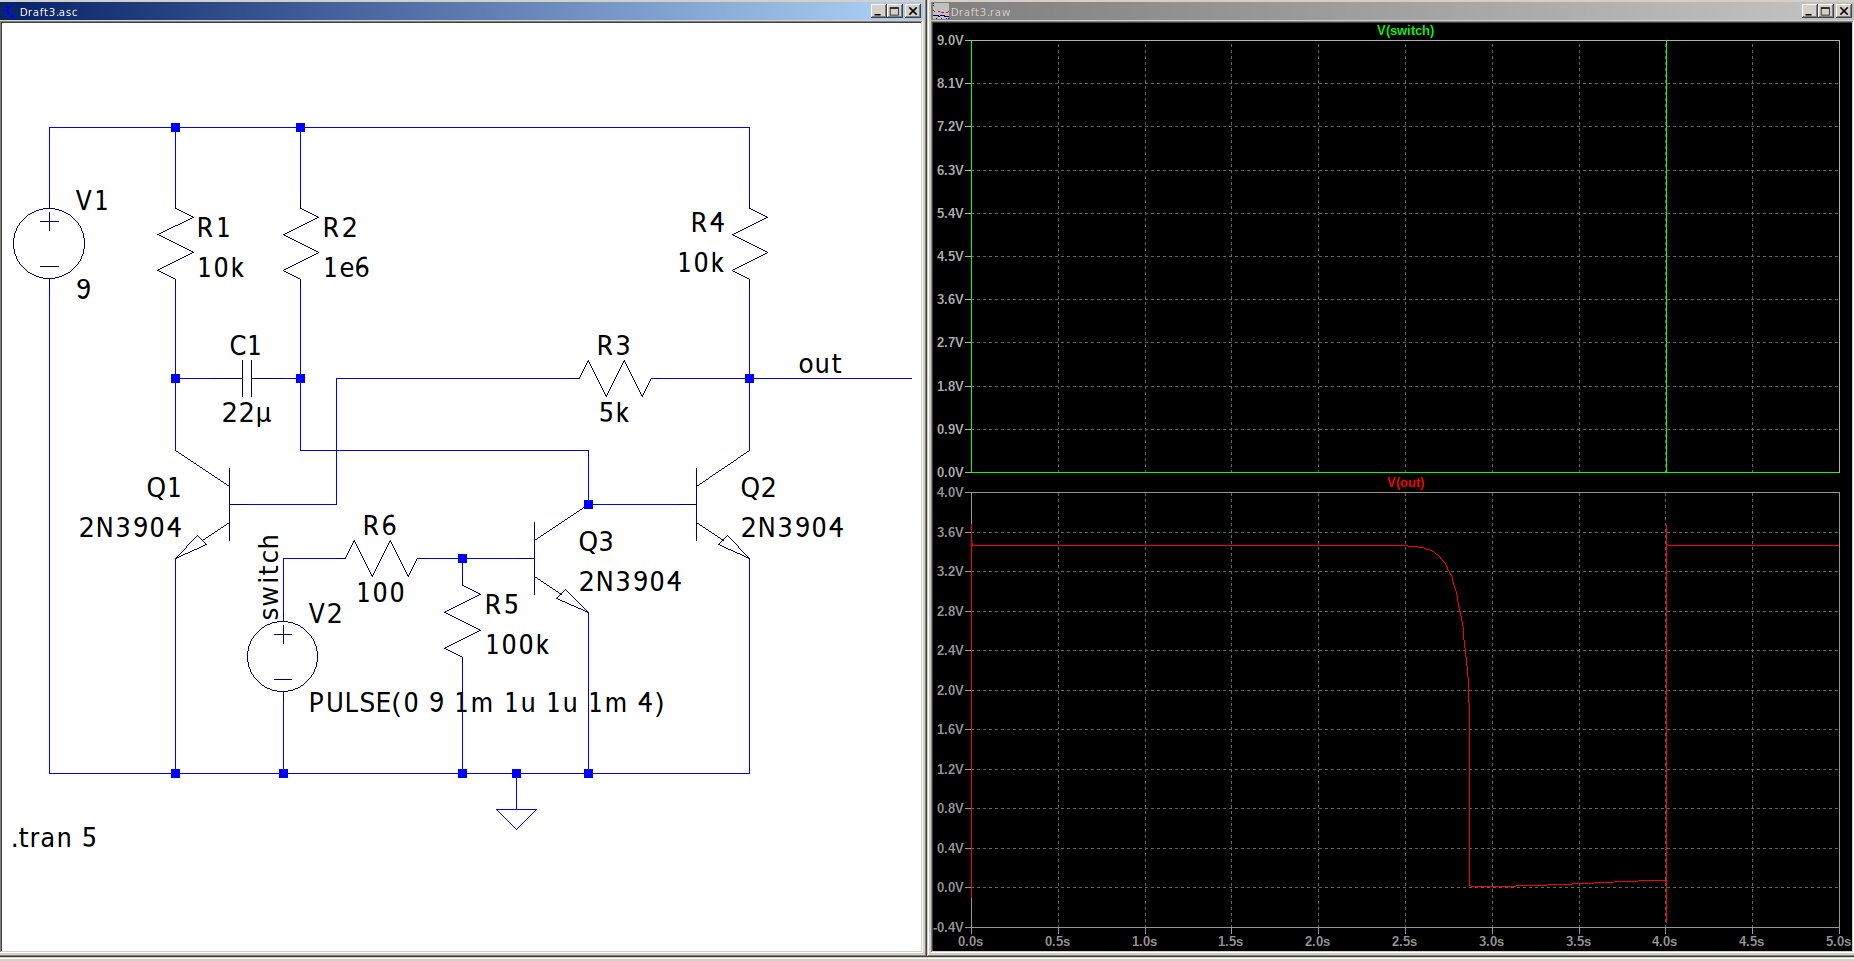1854x961 pixels.
Task: Click the R1 reference label
Action: 214,228
